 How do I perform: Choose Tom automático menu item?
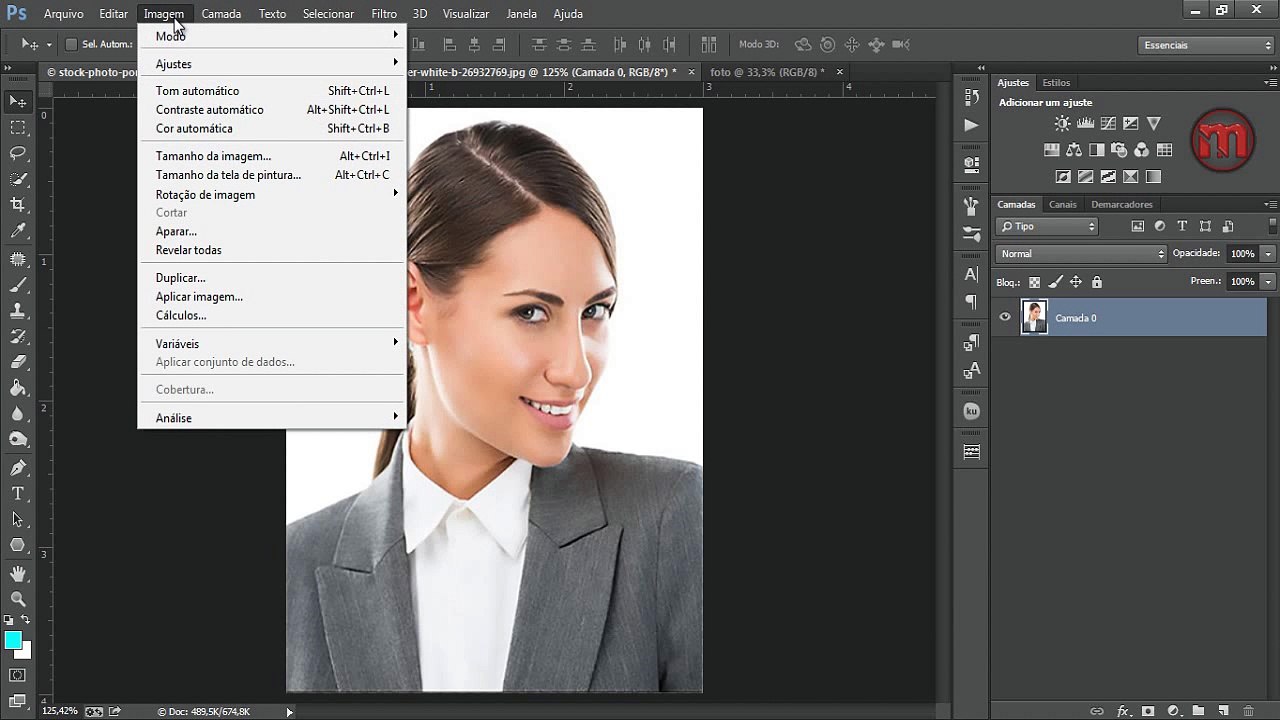[272, 91]
